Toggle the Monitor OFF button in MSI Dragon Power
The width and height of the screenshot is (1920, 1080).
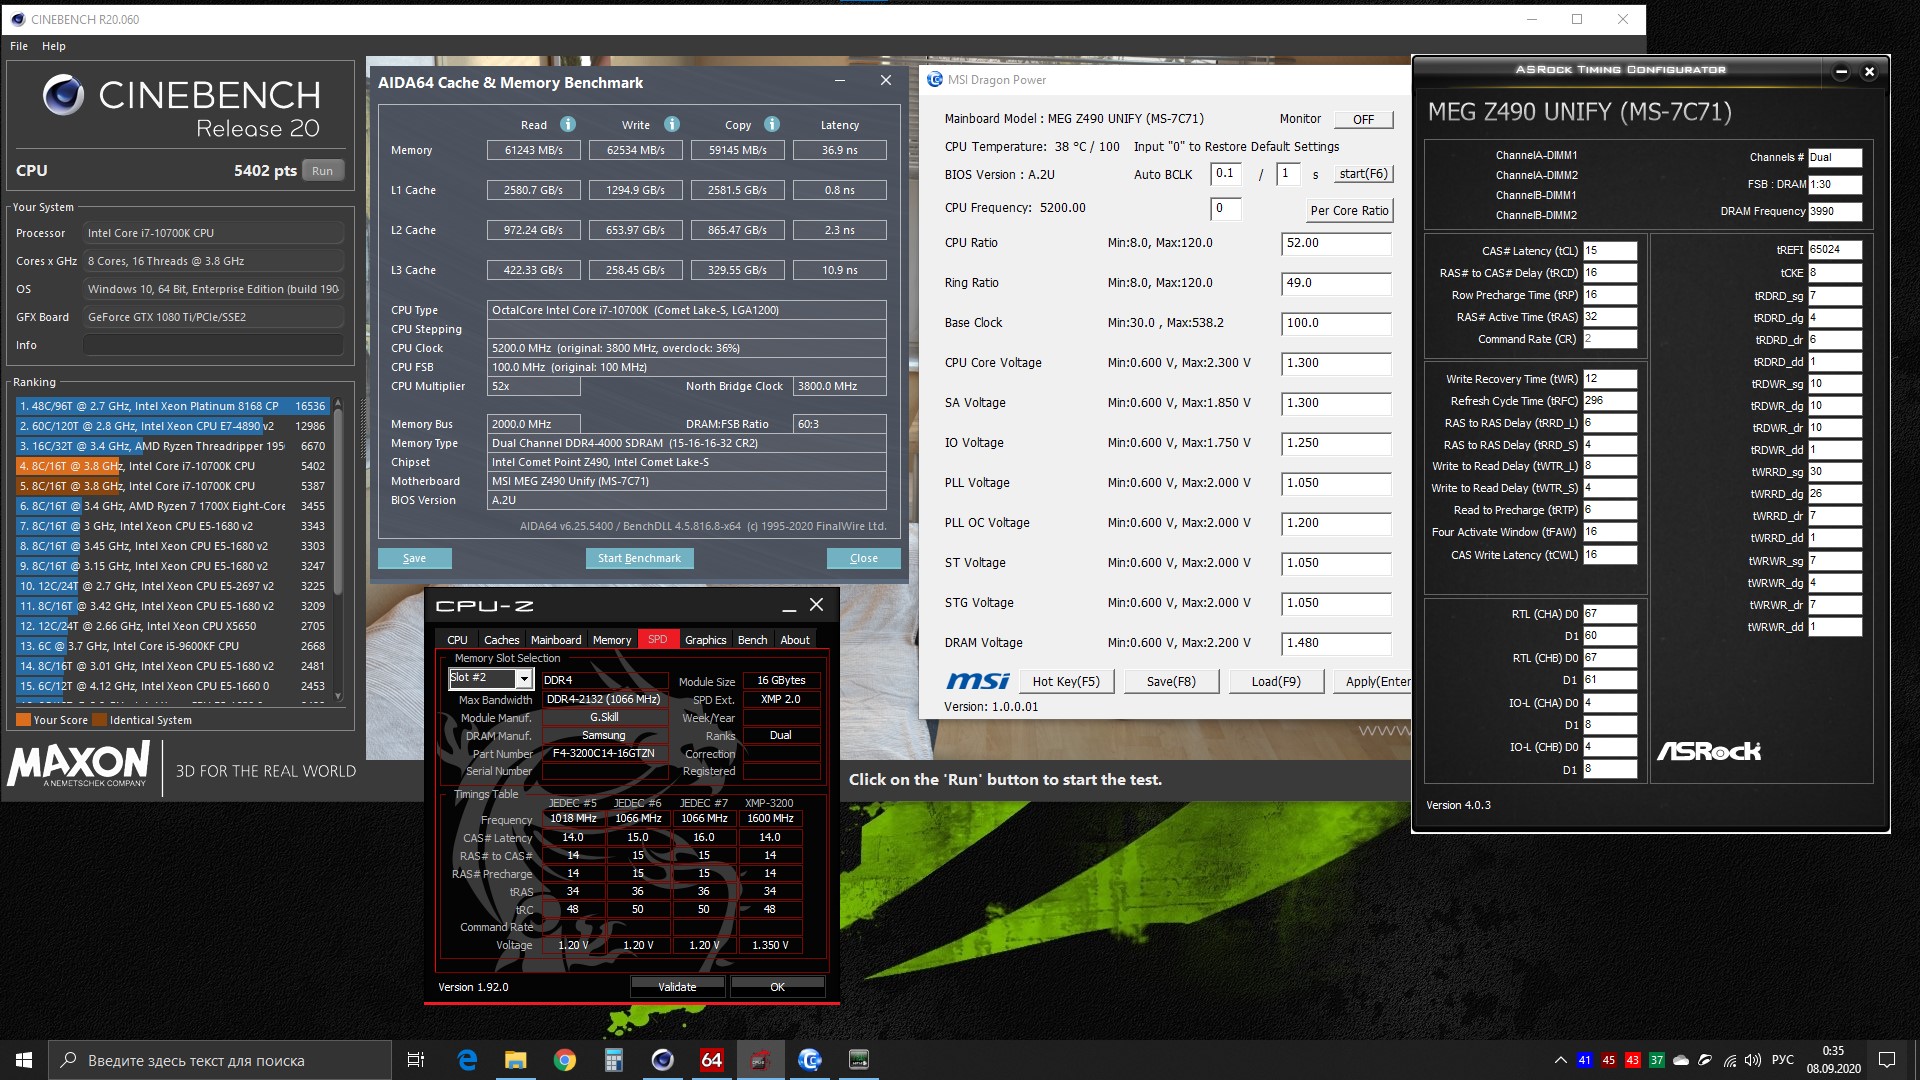point(1363,119)
